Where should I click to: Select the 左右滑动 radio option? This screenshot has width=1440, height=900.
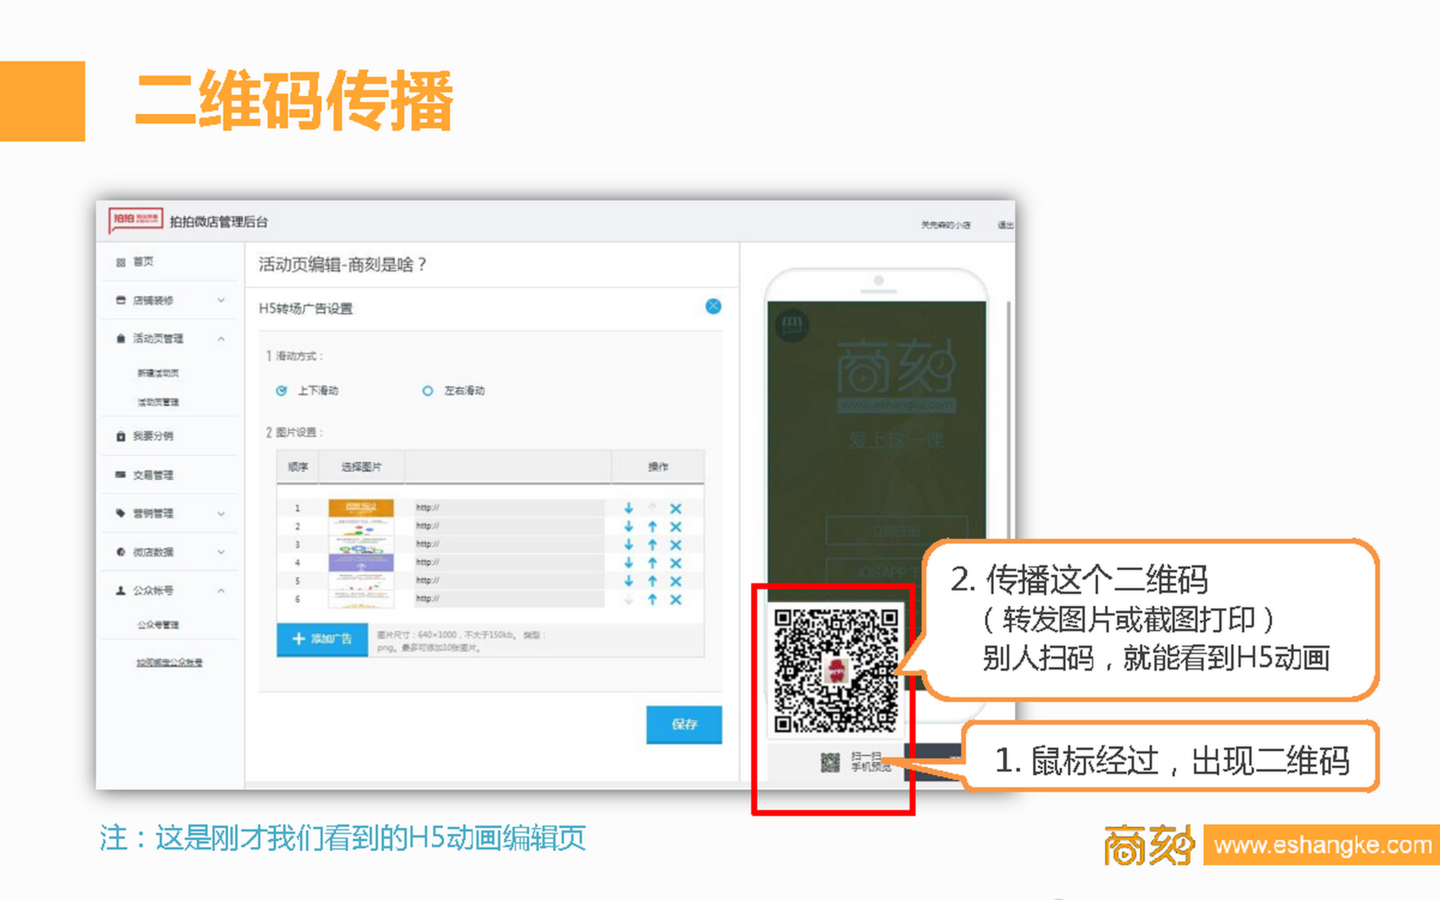click(x=427, y=390)
